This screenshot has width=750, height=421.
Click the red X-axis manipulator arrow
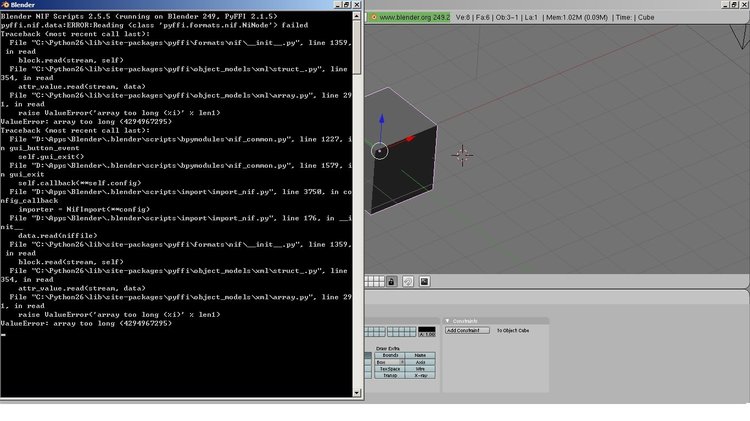pyautogui.click(x=409, y=139)
